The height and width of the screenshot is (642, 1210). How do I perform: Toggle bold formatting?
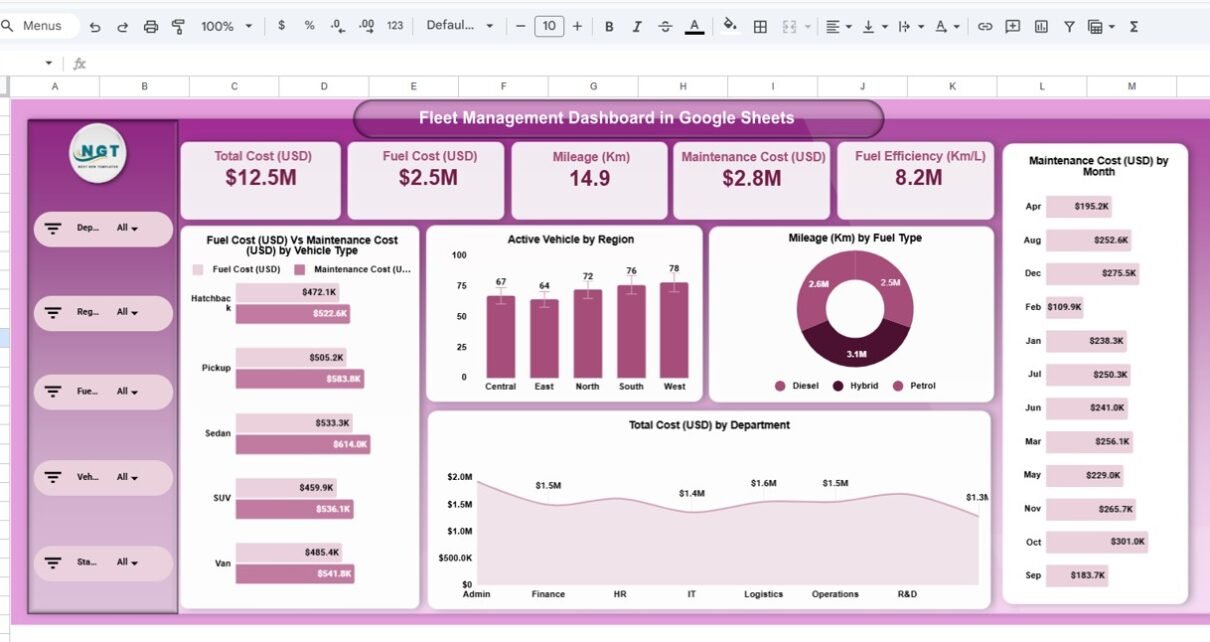pos(609,27)
